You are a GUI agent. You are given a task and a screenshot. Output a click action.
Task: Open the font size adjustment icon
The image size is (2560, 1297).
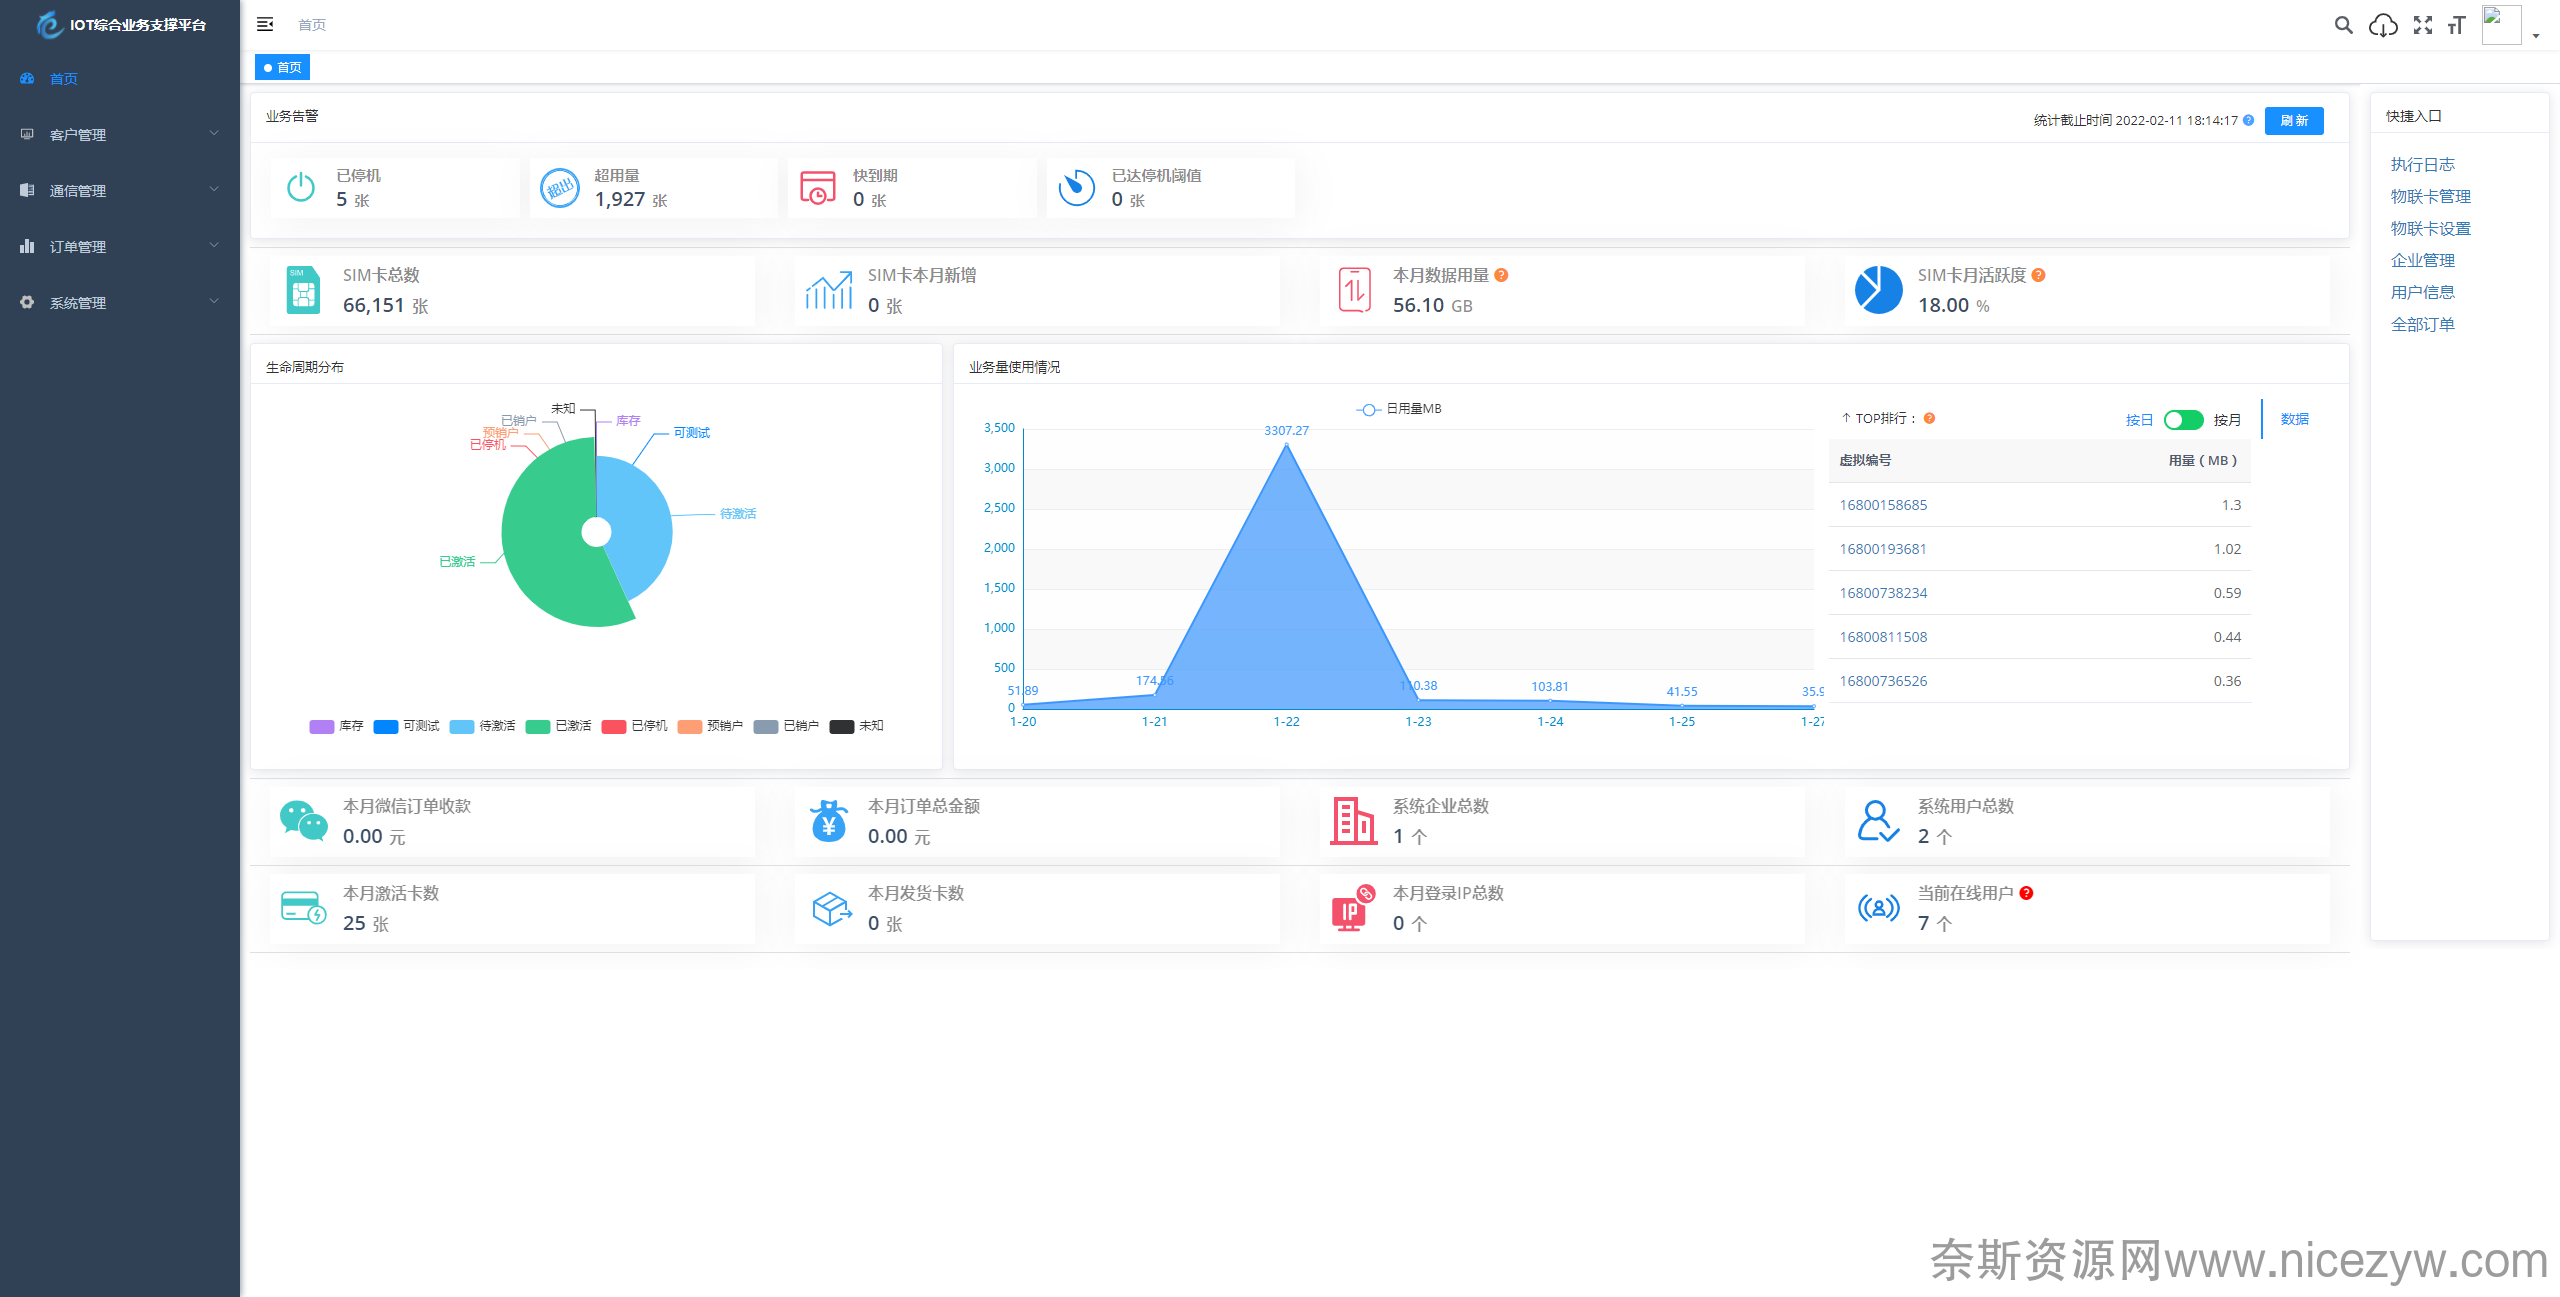2456,25
